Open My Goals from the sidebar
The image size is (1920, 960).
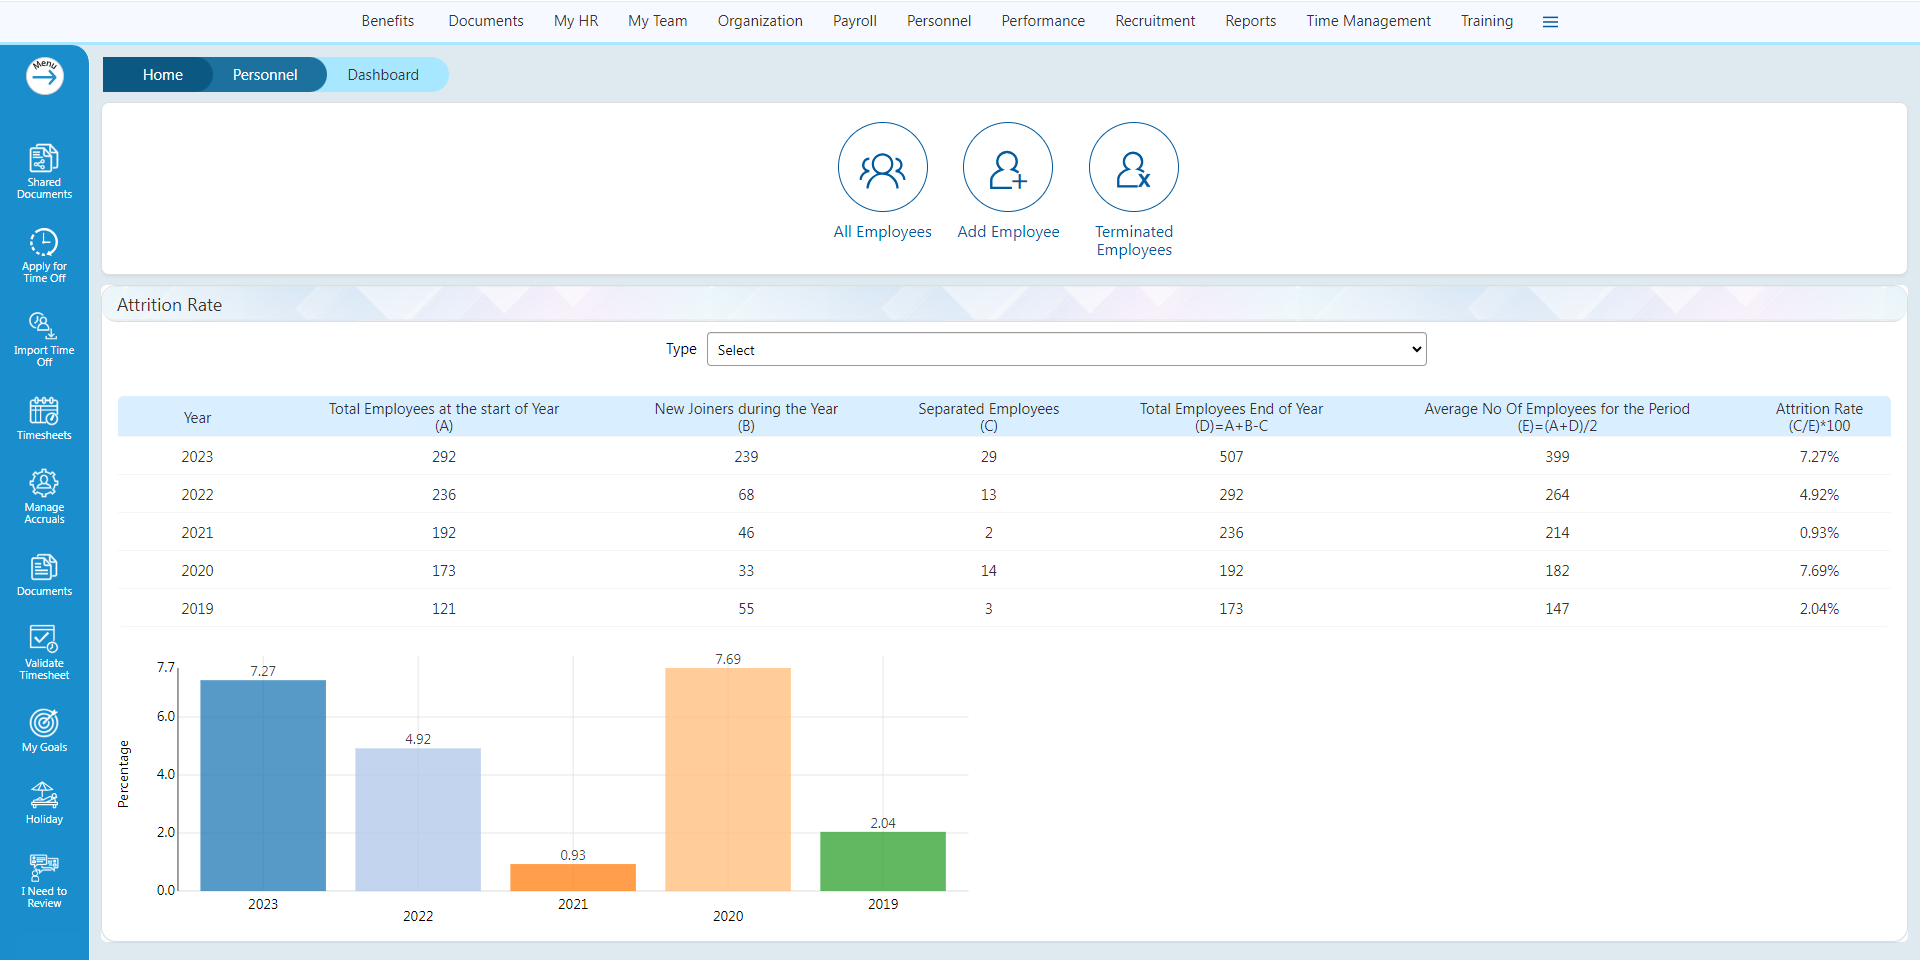(44, 729)
